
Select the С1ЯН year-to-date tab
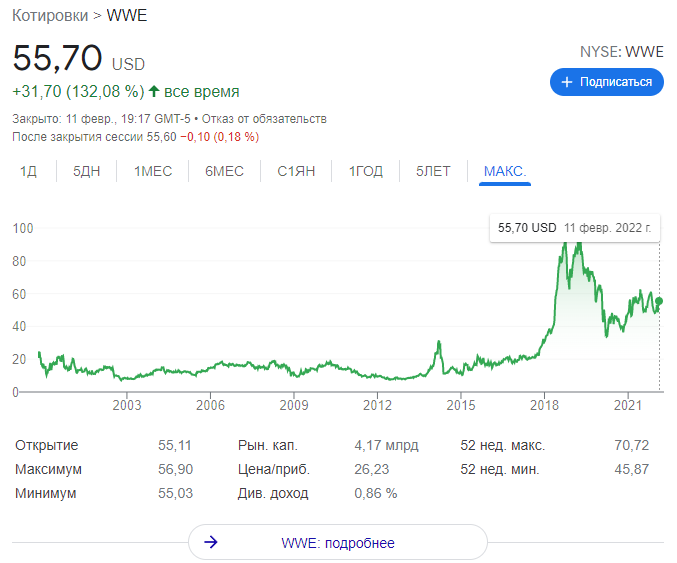pyautogui.click(x=296, y=171)
